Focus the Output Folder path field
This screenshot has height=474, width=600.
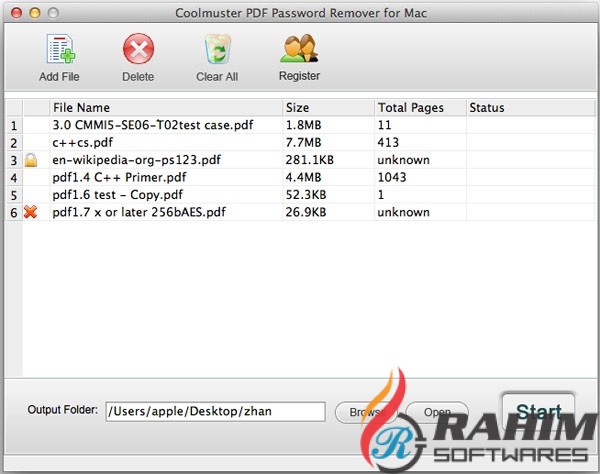coord(215,412)
